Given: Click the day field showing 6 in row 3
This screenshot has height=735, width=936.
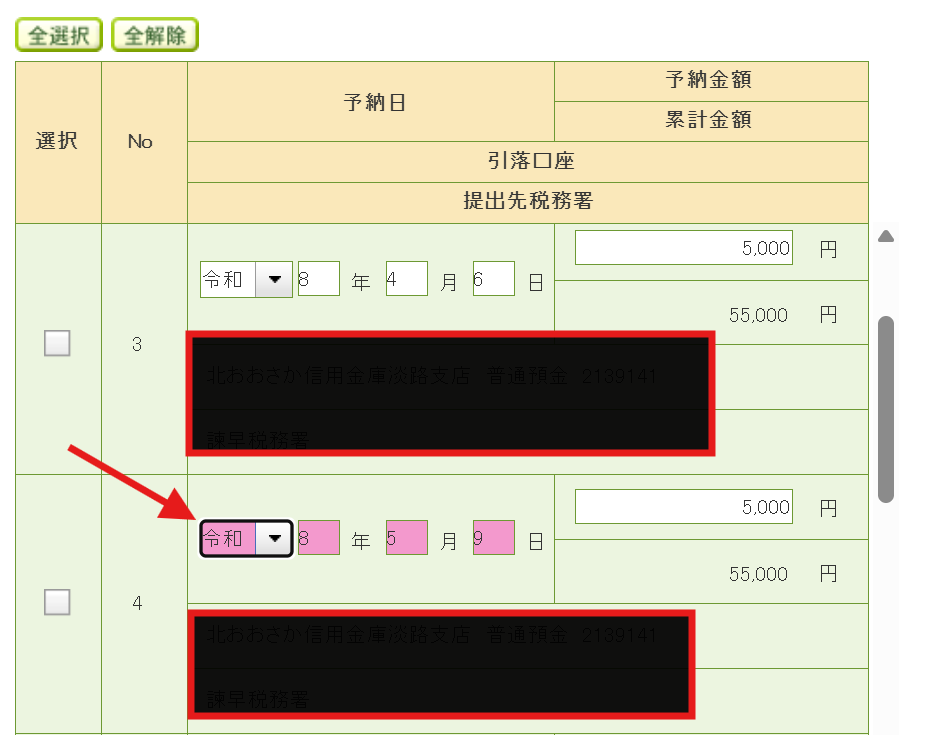Looking at the screenshot, I should pyautogui.click(x=493, y=280).
